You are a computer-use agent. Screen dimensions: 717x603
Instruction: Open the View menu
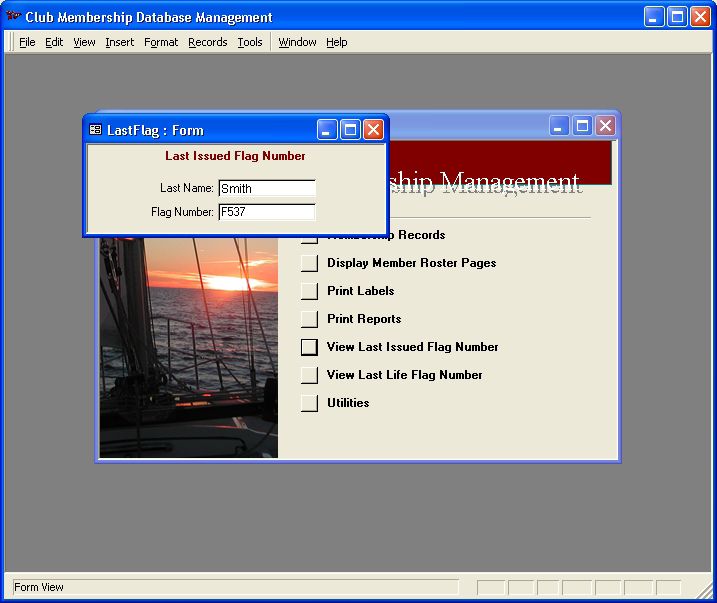point(84,42)
